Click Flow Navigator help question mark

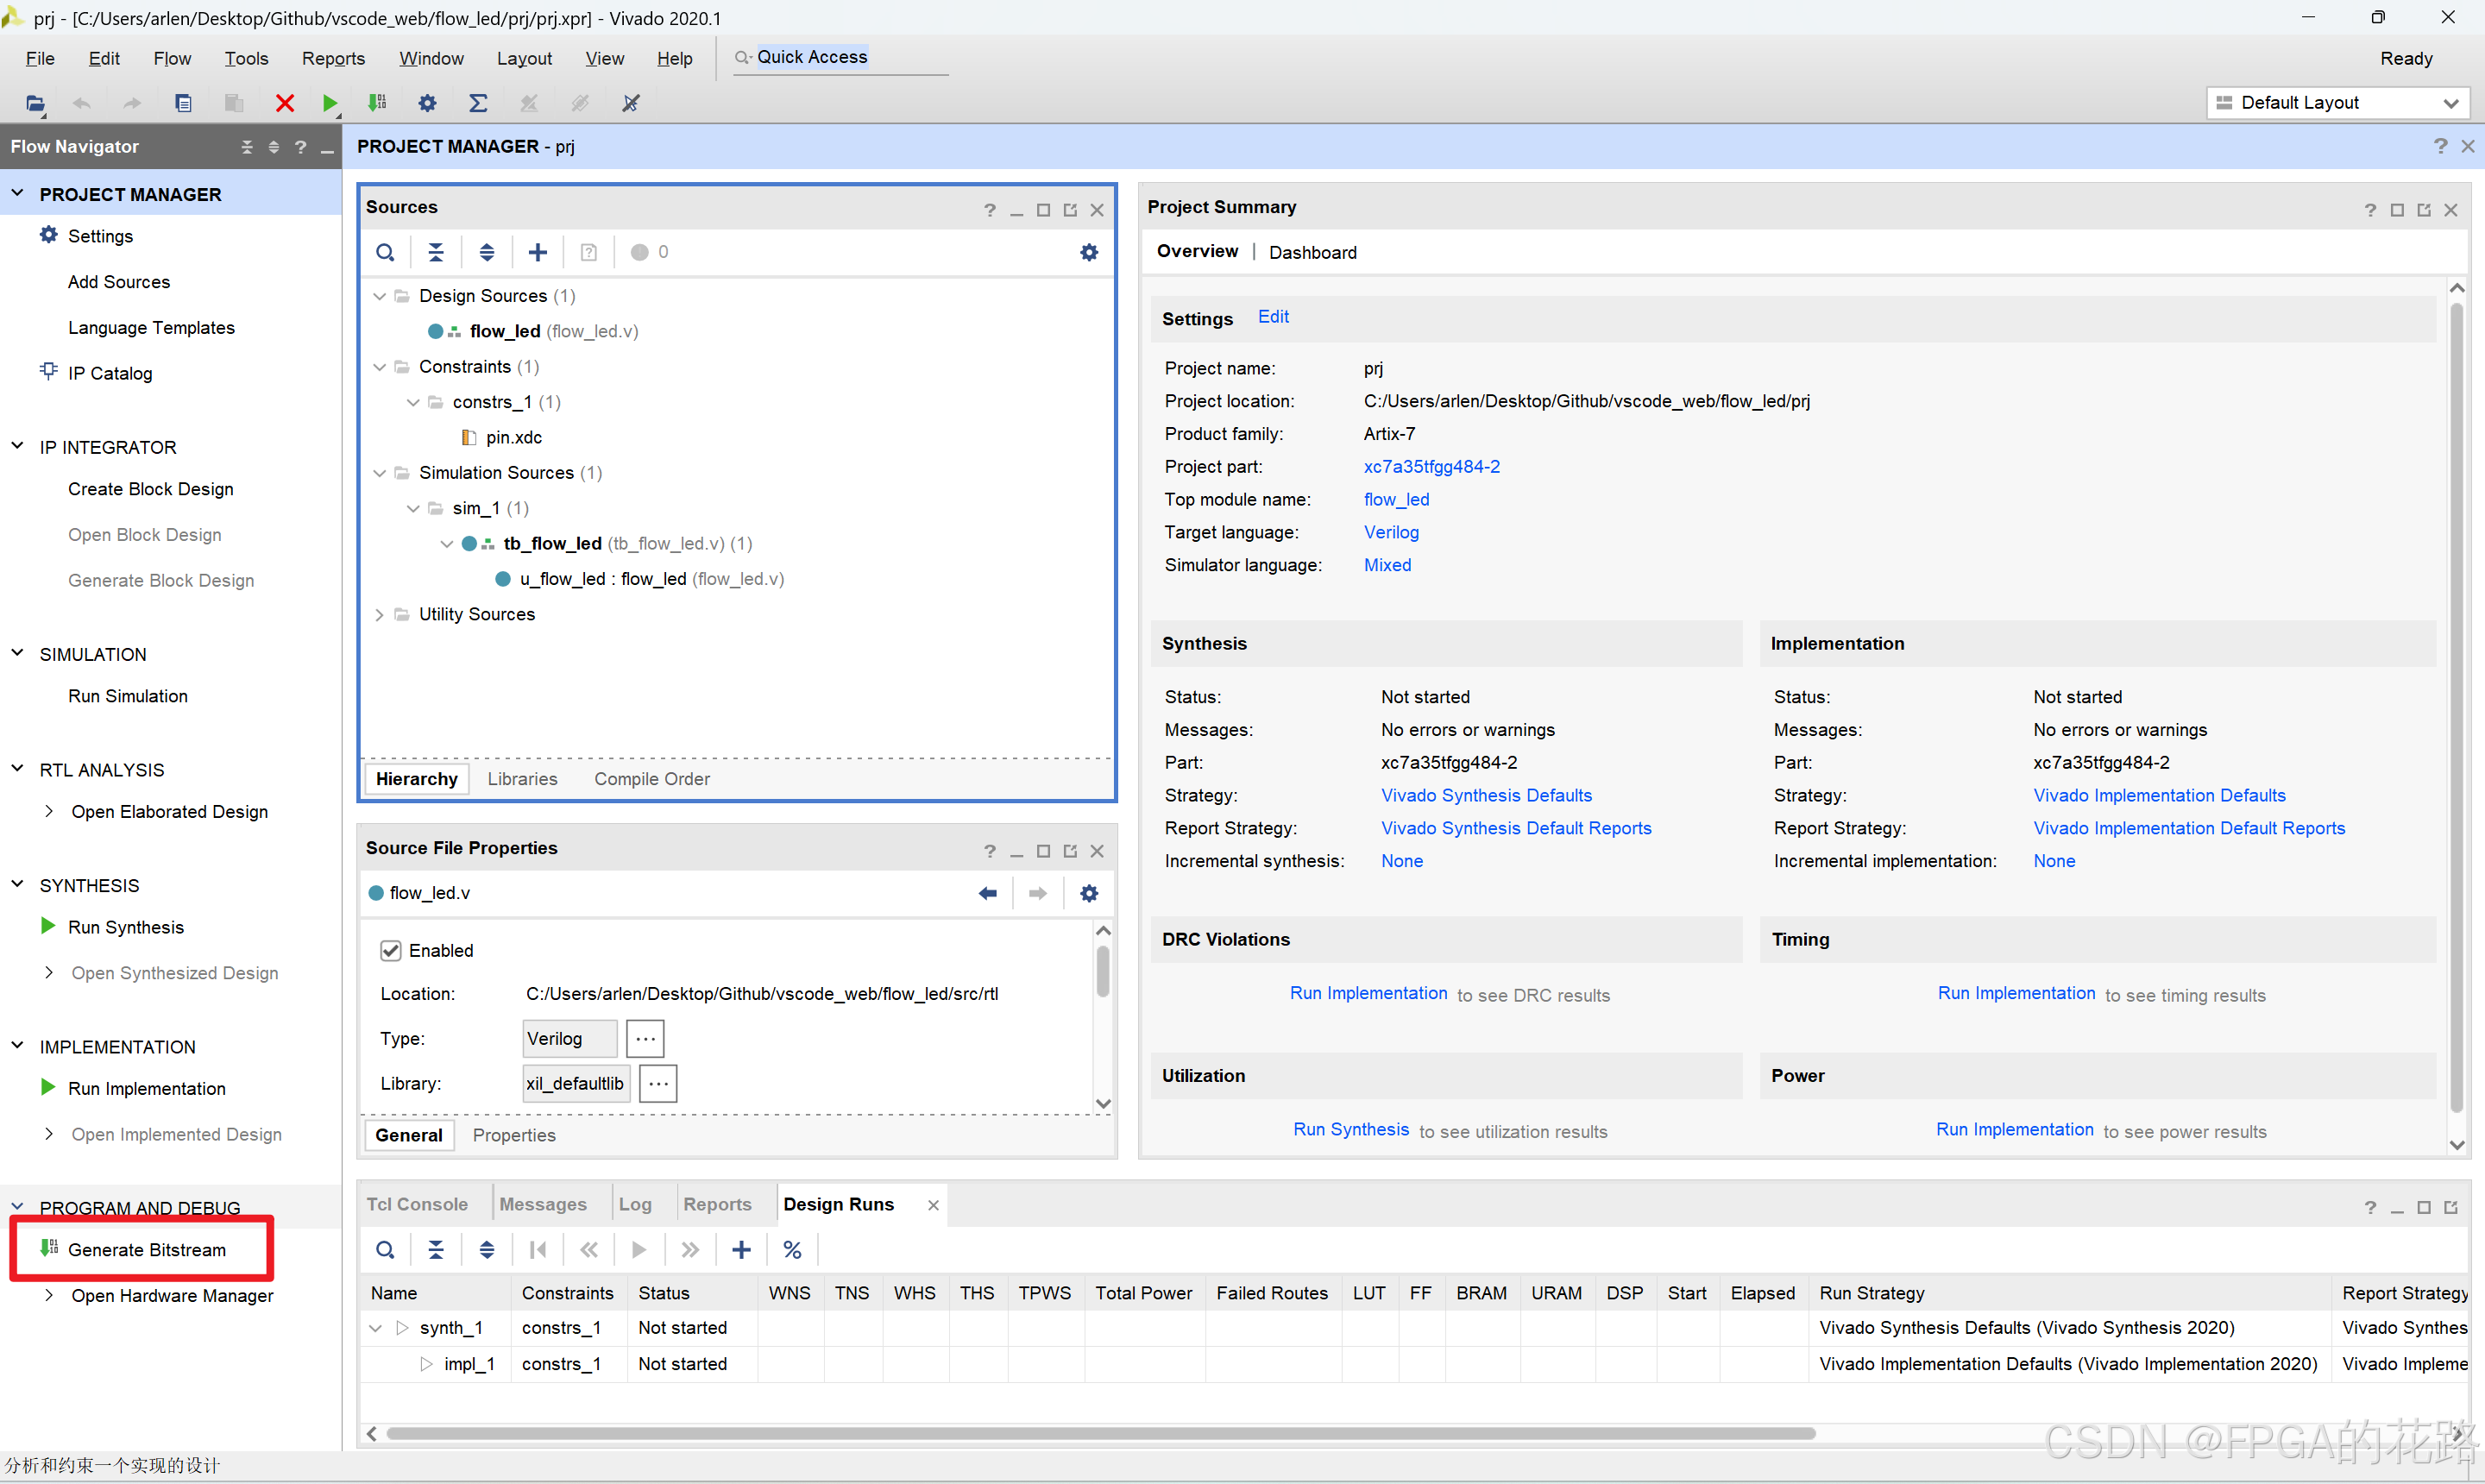pyautogui.click(x=300, y=147)
